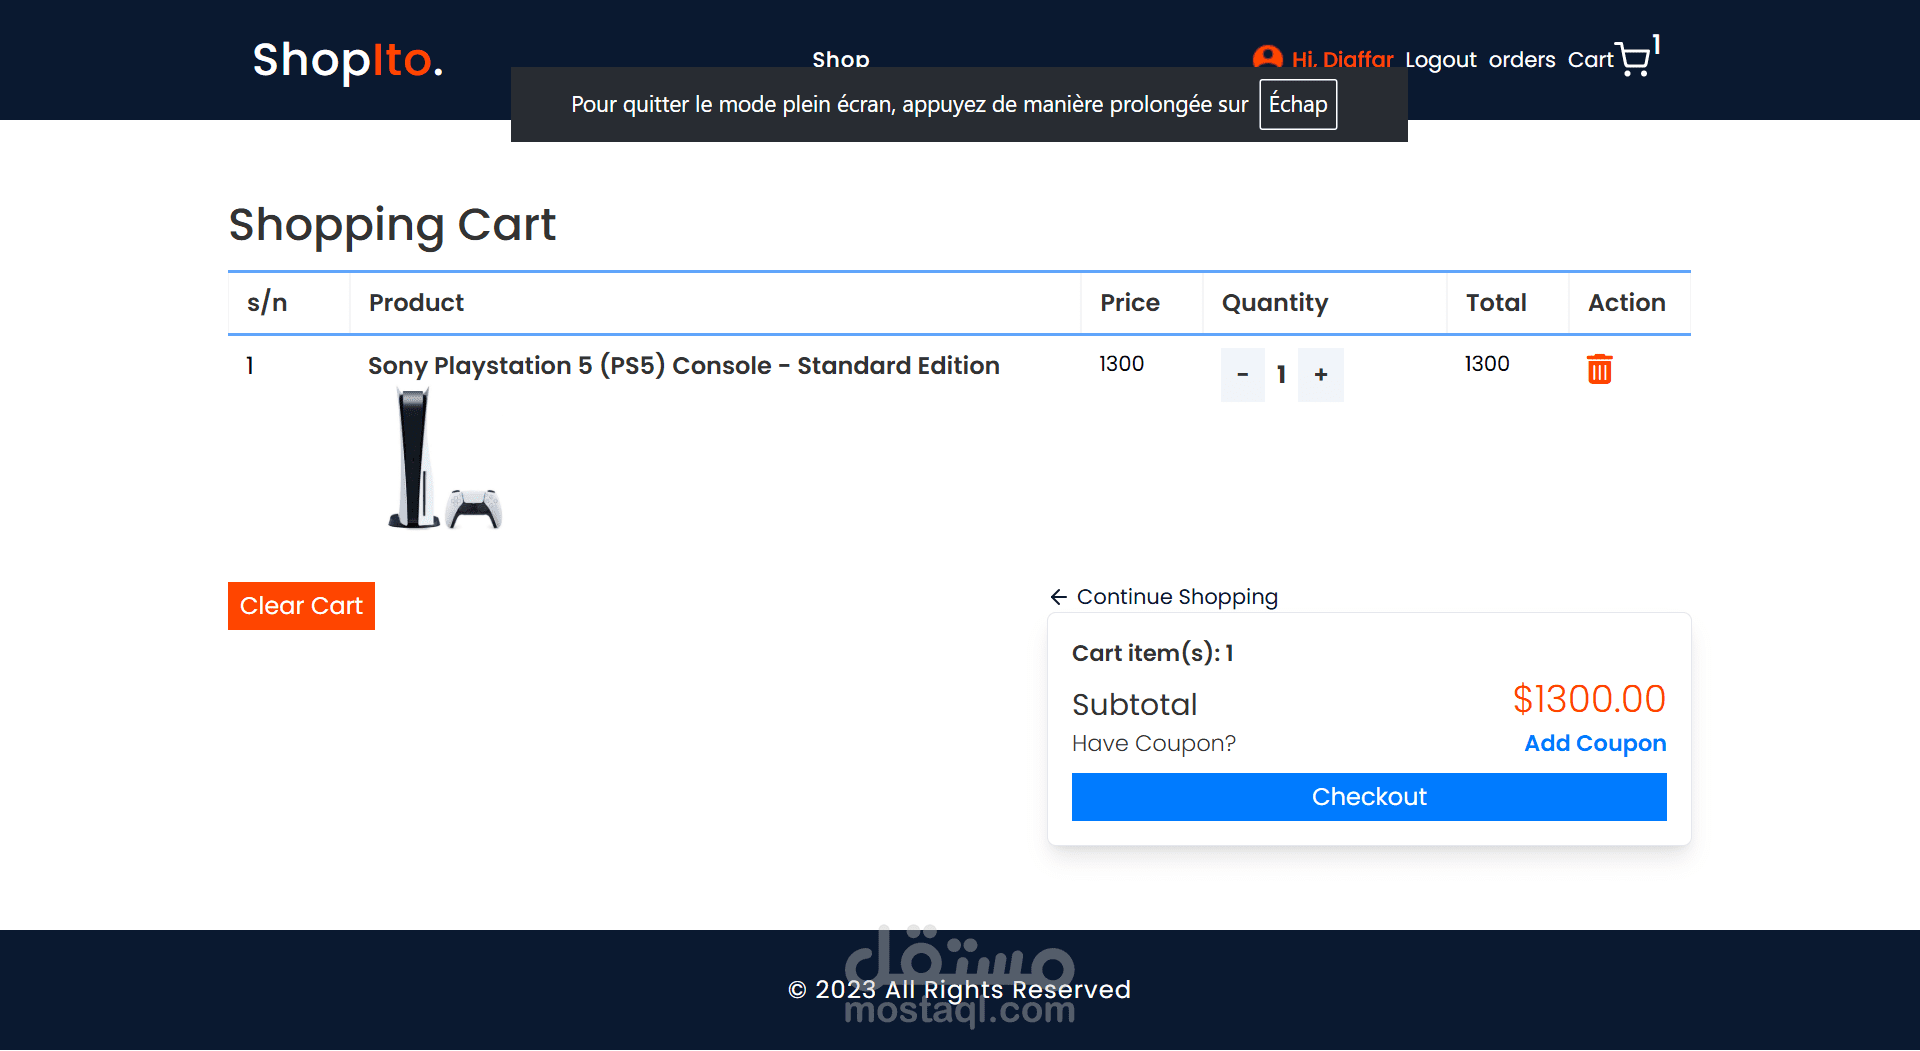Click the 1300 price cell

coord(1121,364)
